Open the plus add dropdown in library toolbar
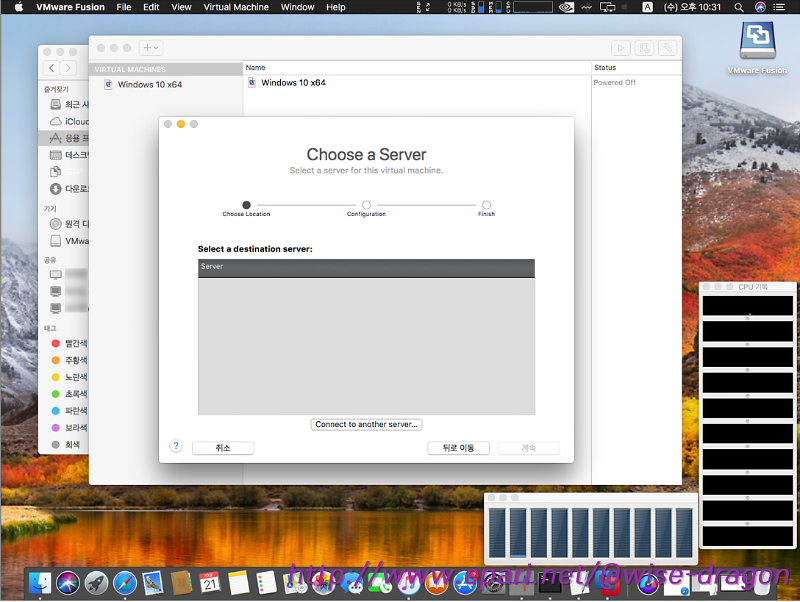Screen dimensions: 800x602 pos(151,48)
